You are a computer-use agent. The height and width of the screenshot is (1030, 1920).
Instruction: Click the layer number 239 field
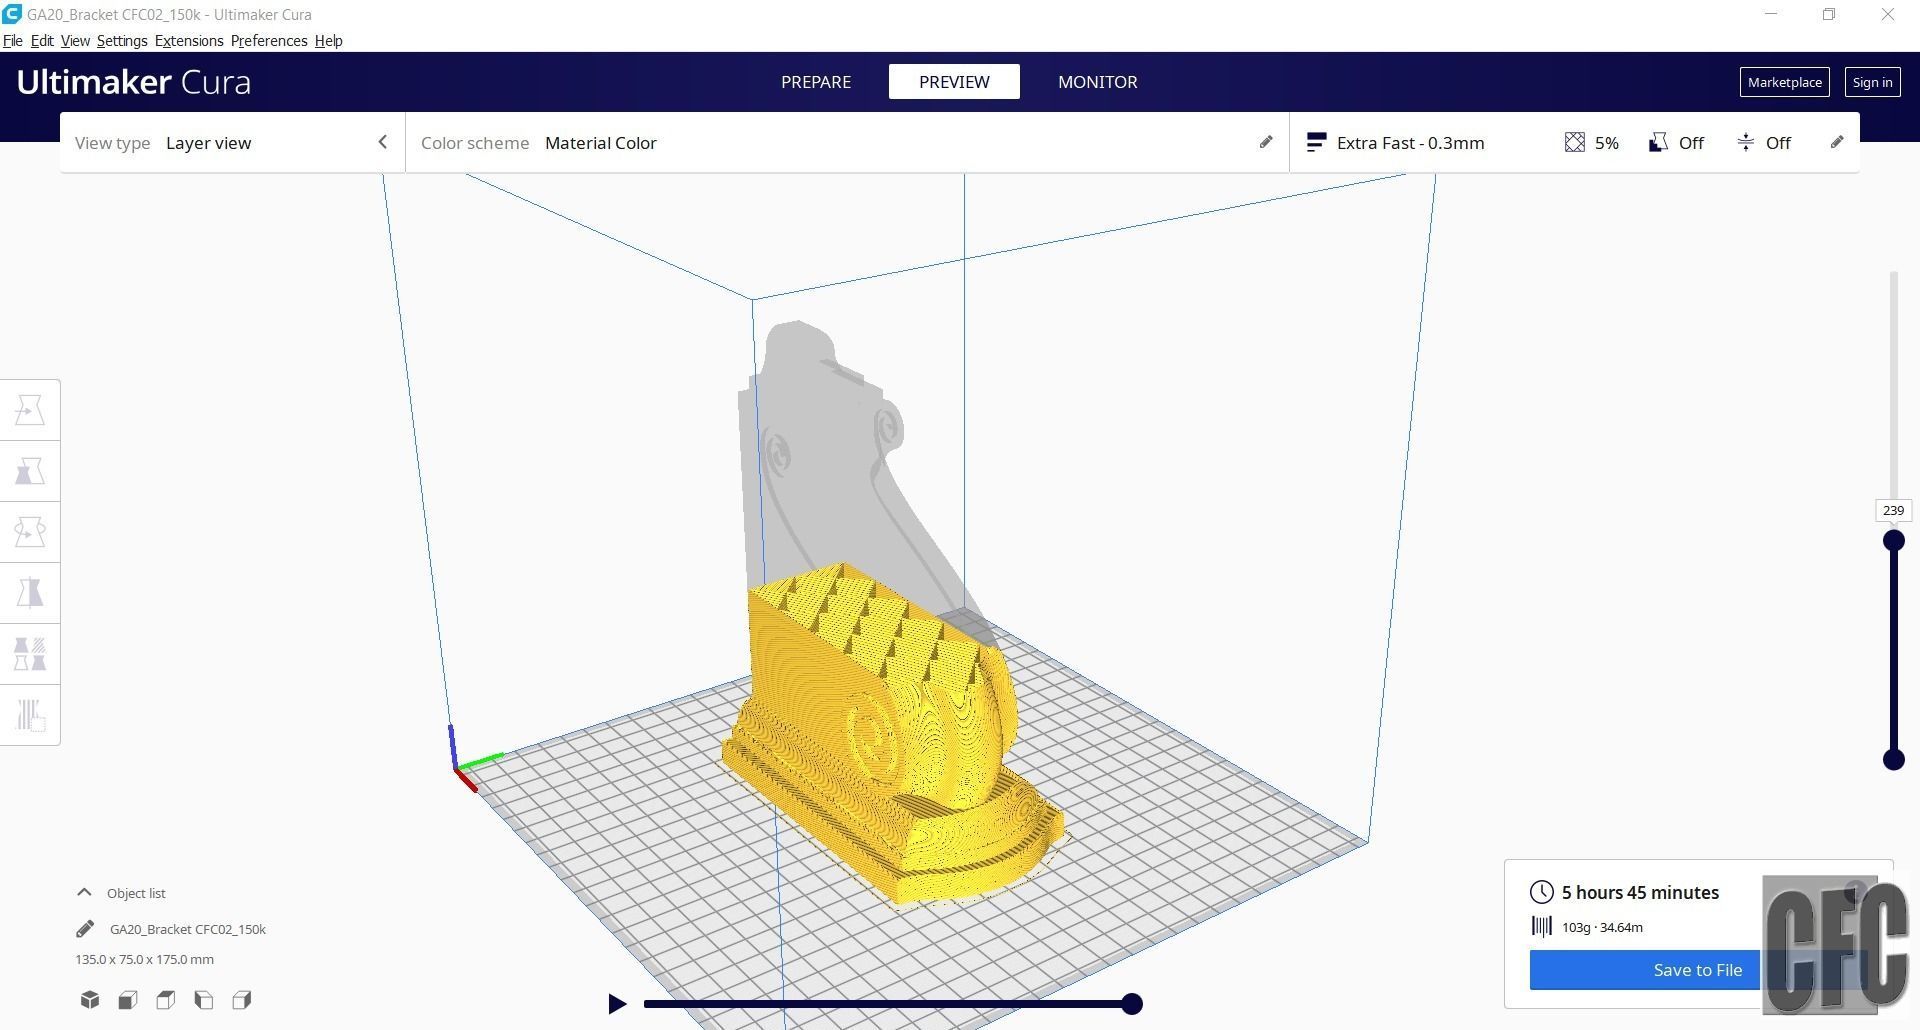[1893, 511]
